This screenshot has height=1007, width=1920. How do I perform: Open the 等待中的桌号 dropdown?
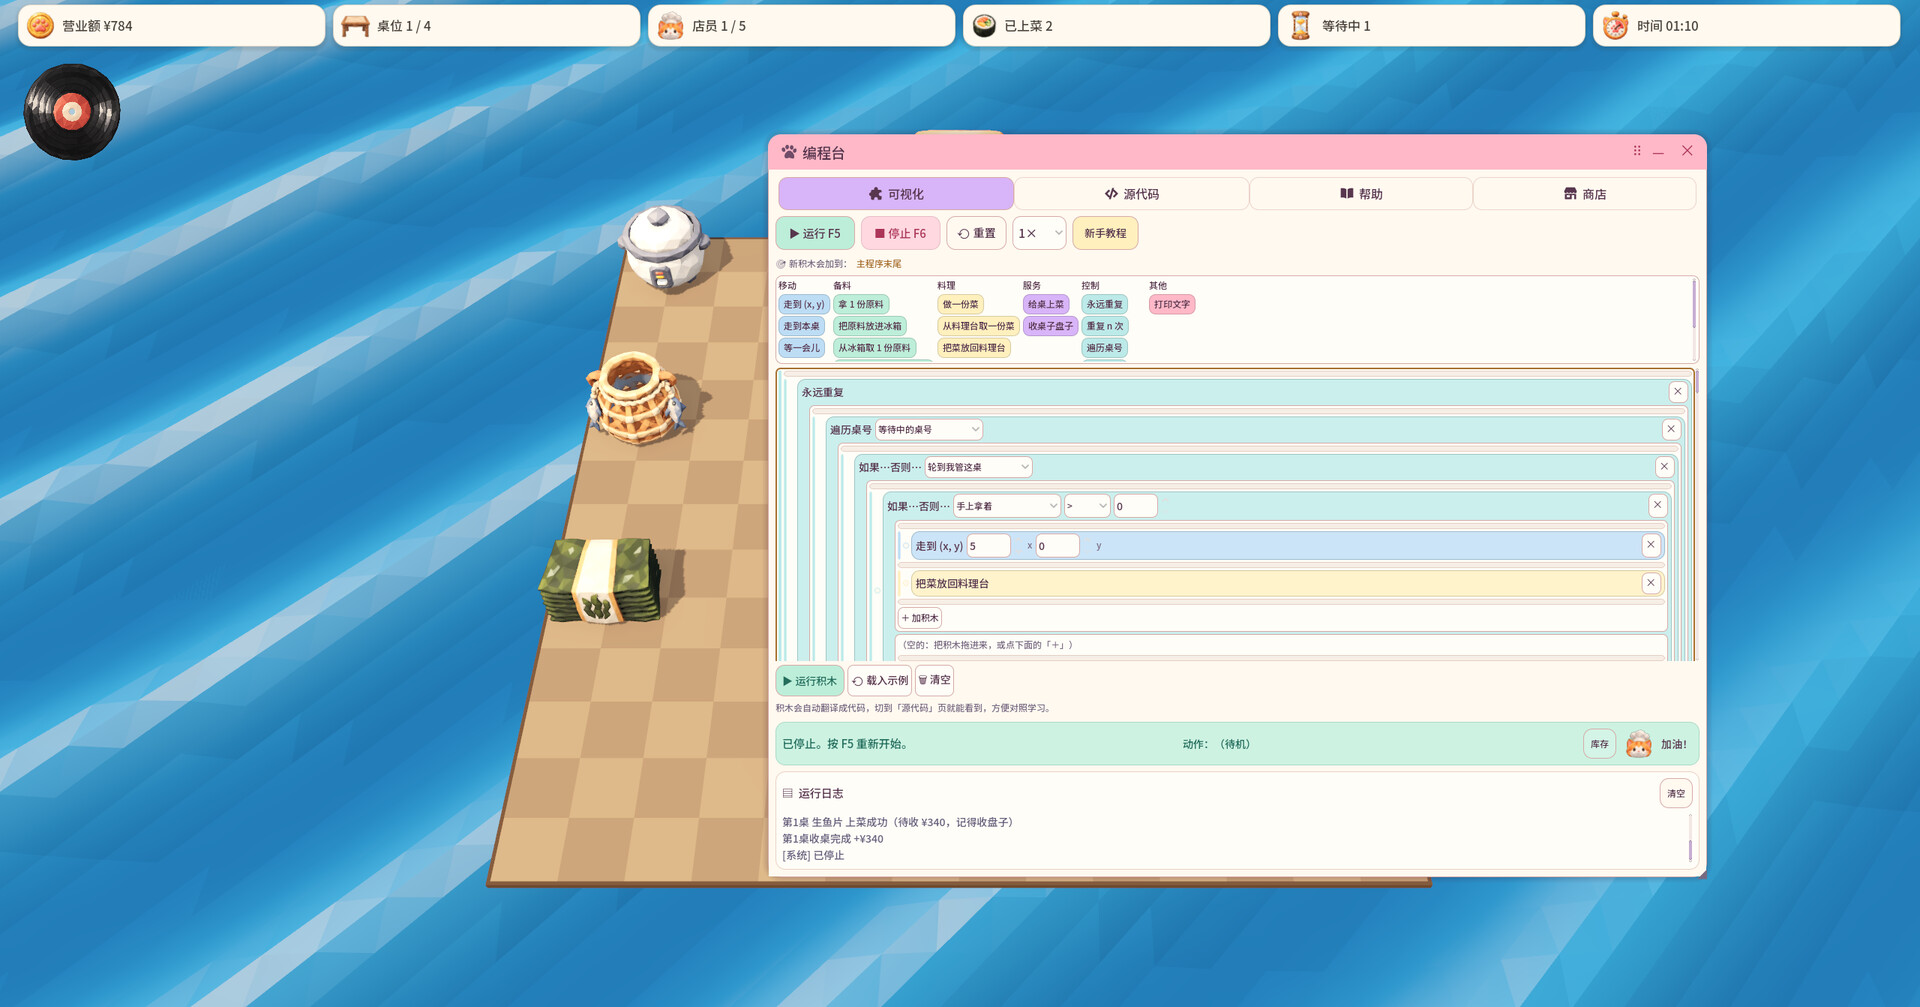click(x=928, y=429)
